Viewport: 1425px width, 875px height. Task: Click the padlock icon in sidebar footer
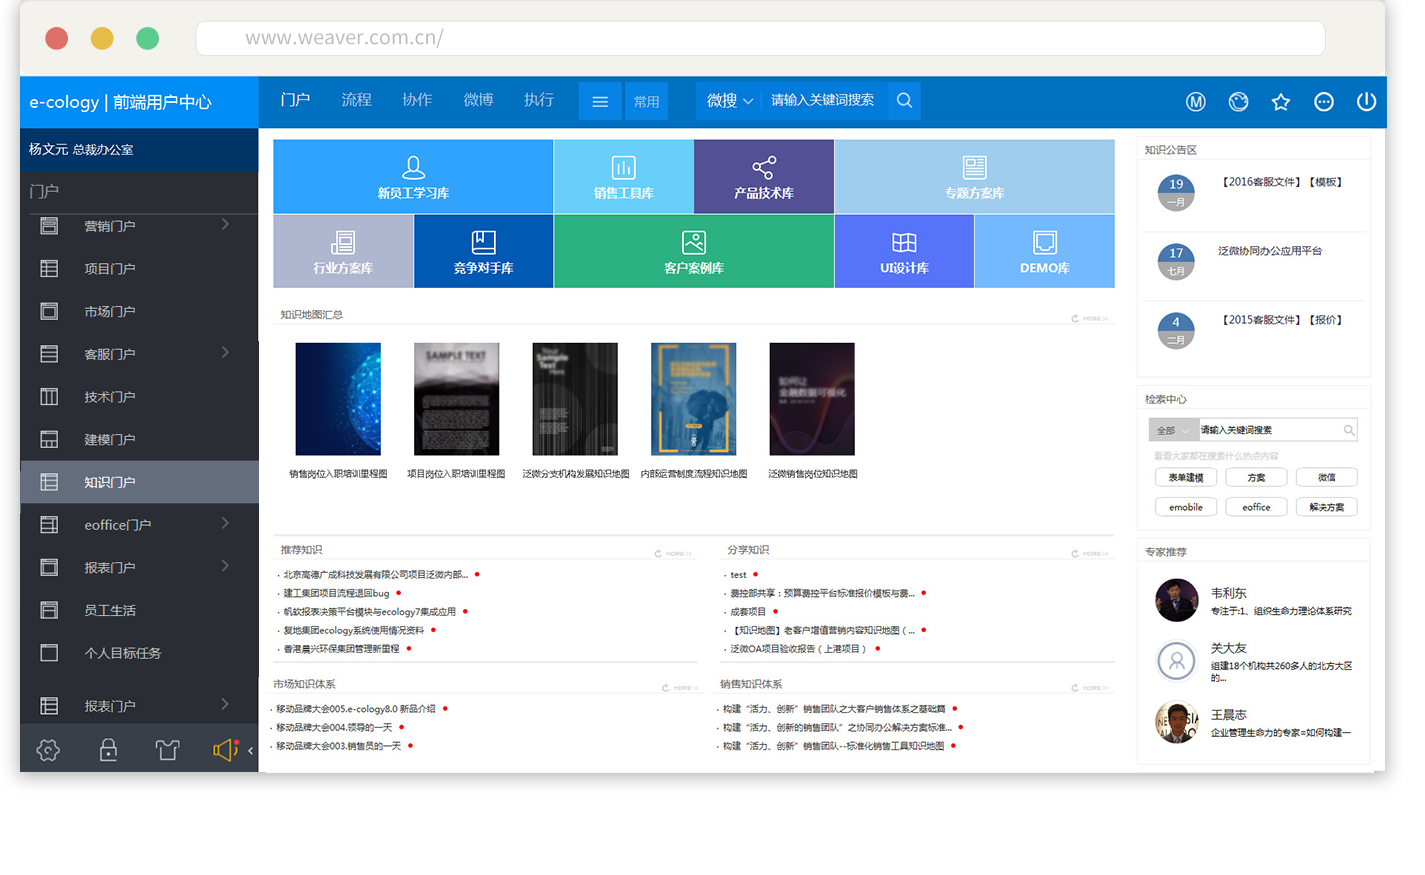[108, 750]
